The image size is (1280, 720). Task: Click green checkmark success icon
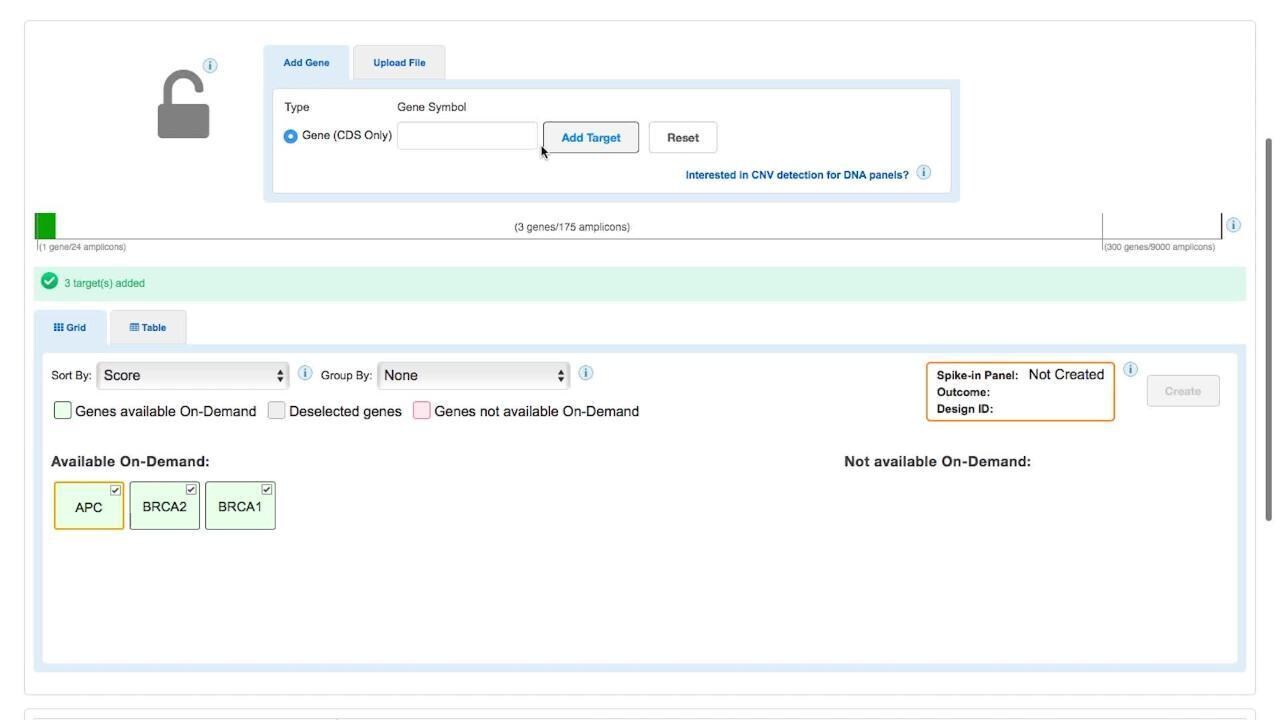(49, 282)
